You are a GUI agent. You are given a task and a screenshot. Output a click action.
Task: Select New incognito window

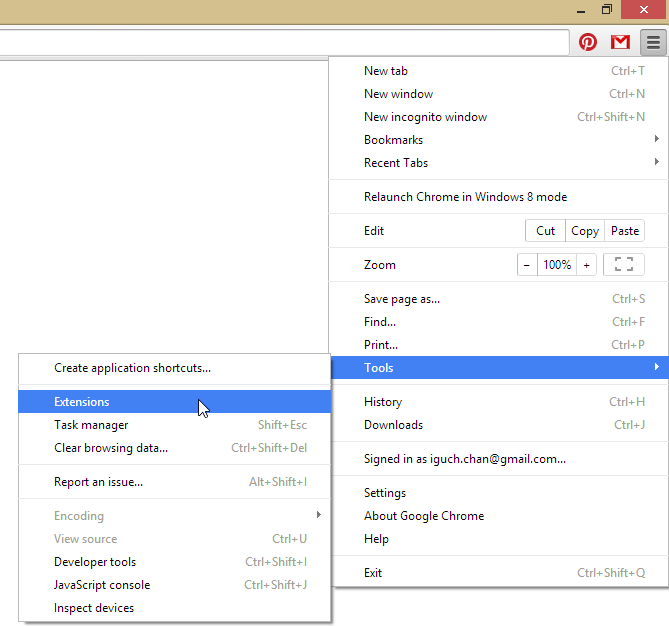tap(498, 117)
